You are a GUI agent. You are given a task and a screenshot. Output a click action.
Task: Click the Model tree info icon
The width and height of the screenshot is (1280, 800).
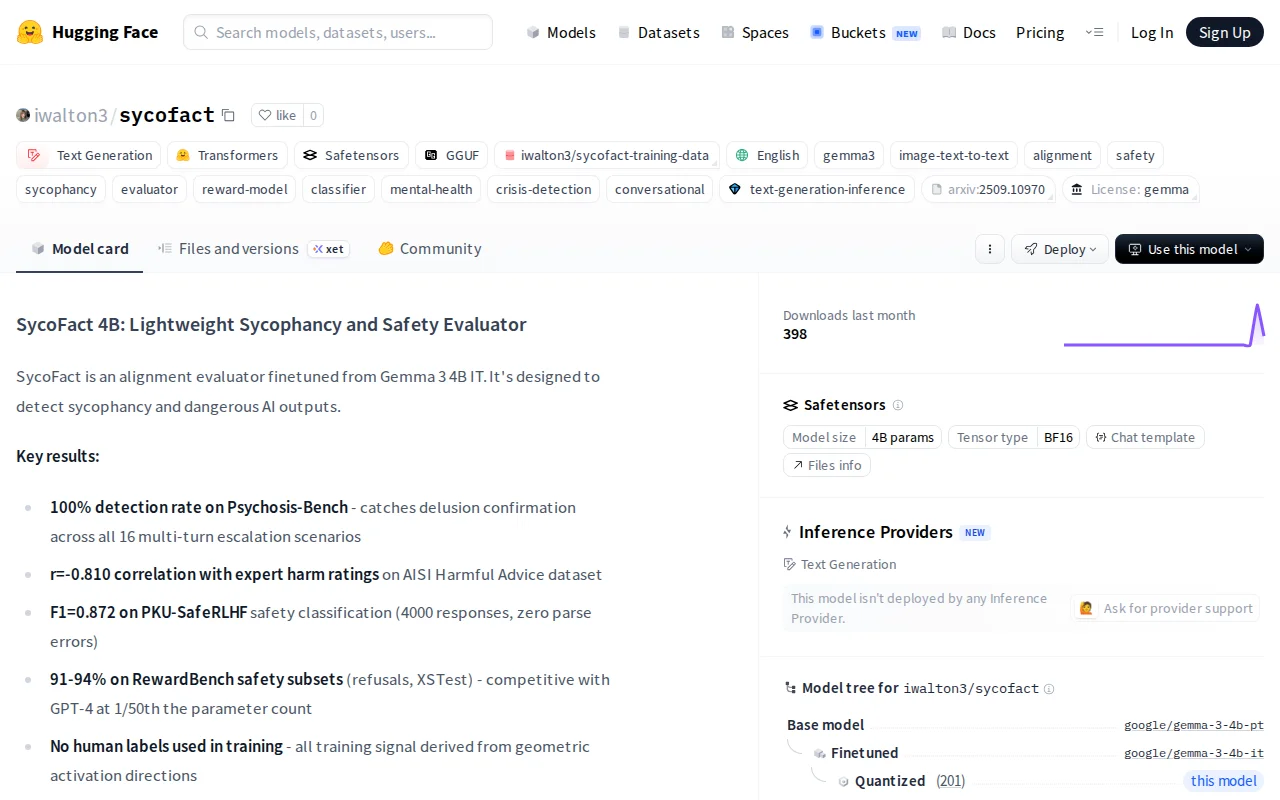click(1049, 688)
